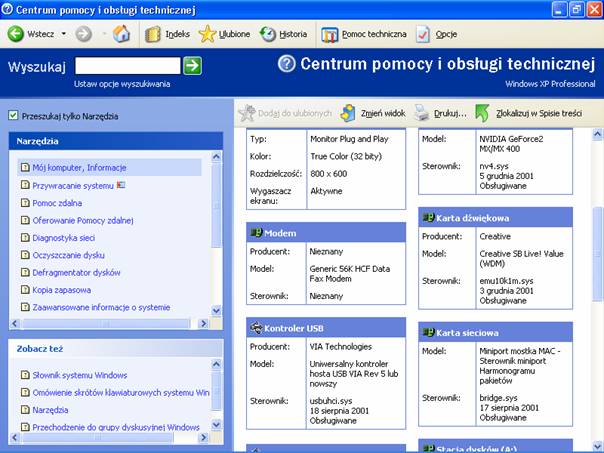Click page icon beside Słownik systemu Windows

click(x=25, y=374)
